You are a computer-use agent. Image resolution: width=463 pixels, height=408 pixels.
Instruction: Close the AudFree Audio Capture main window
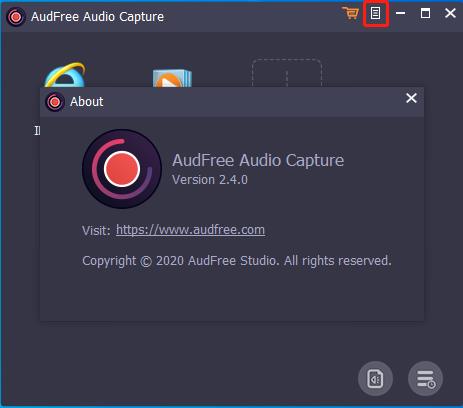click(450, 13)
